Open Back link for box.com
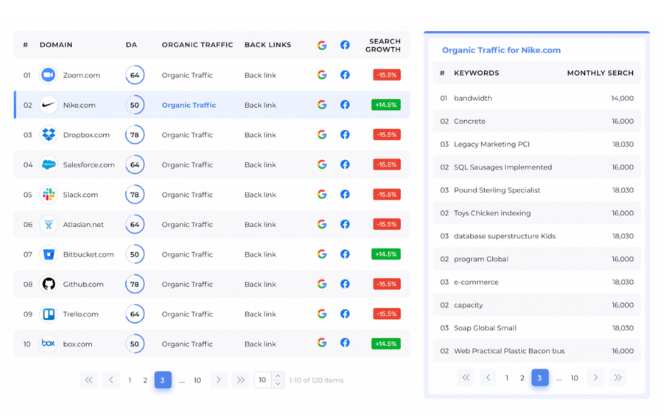 (260, 344)
